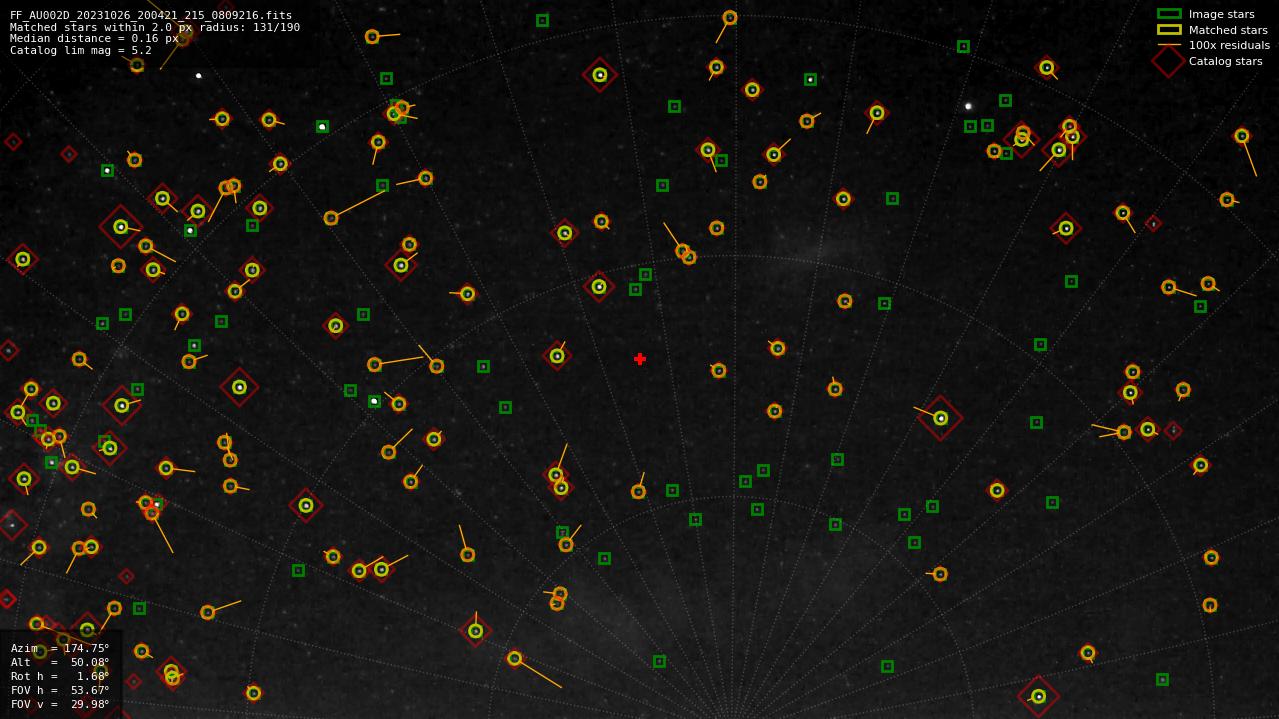Click the orange 100x residuals legend line
This screenshot has height=719, width=1279.
coord(1169,45)
